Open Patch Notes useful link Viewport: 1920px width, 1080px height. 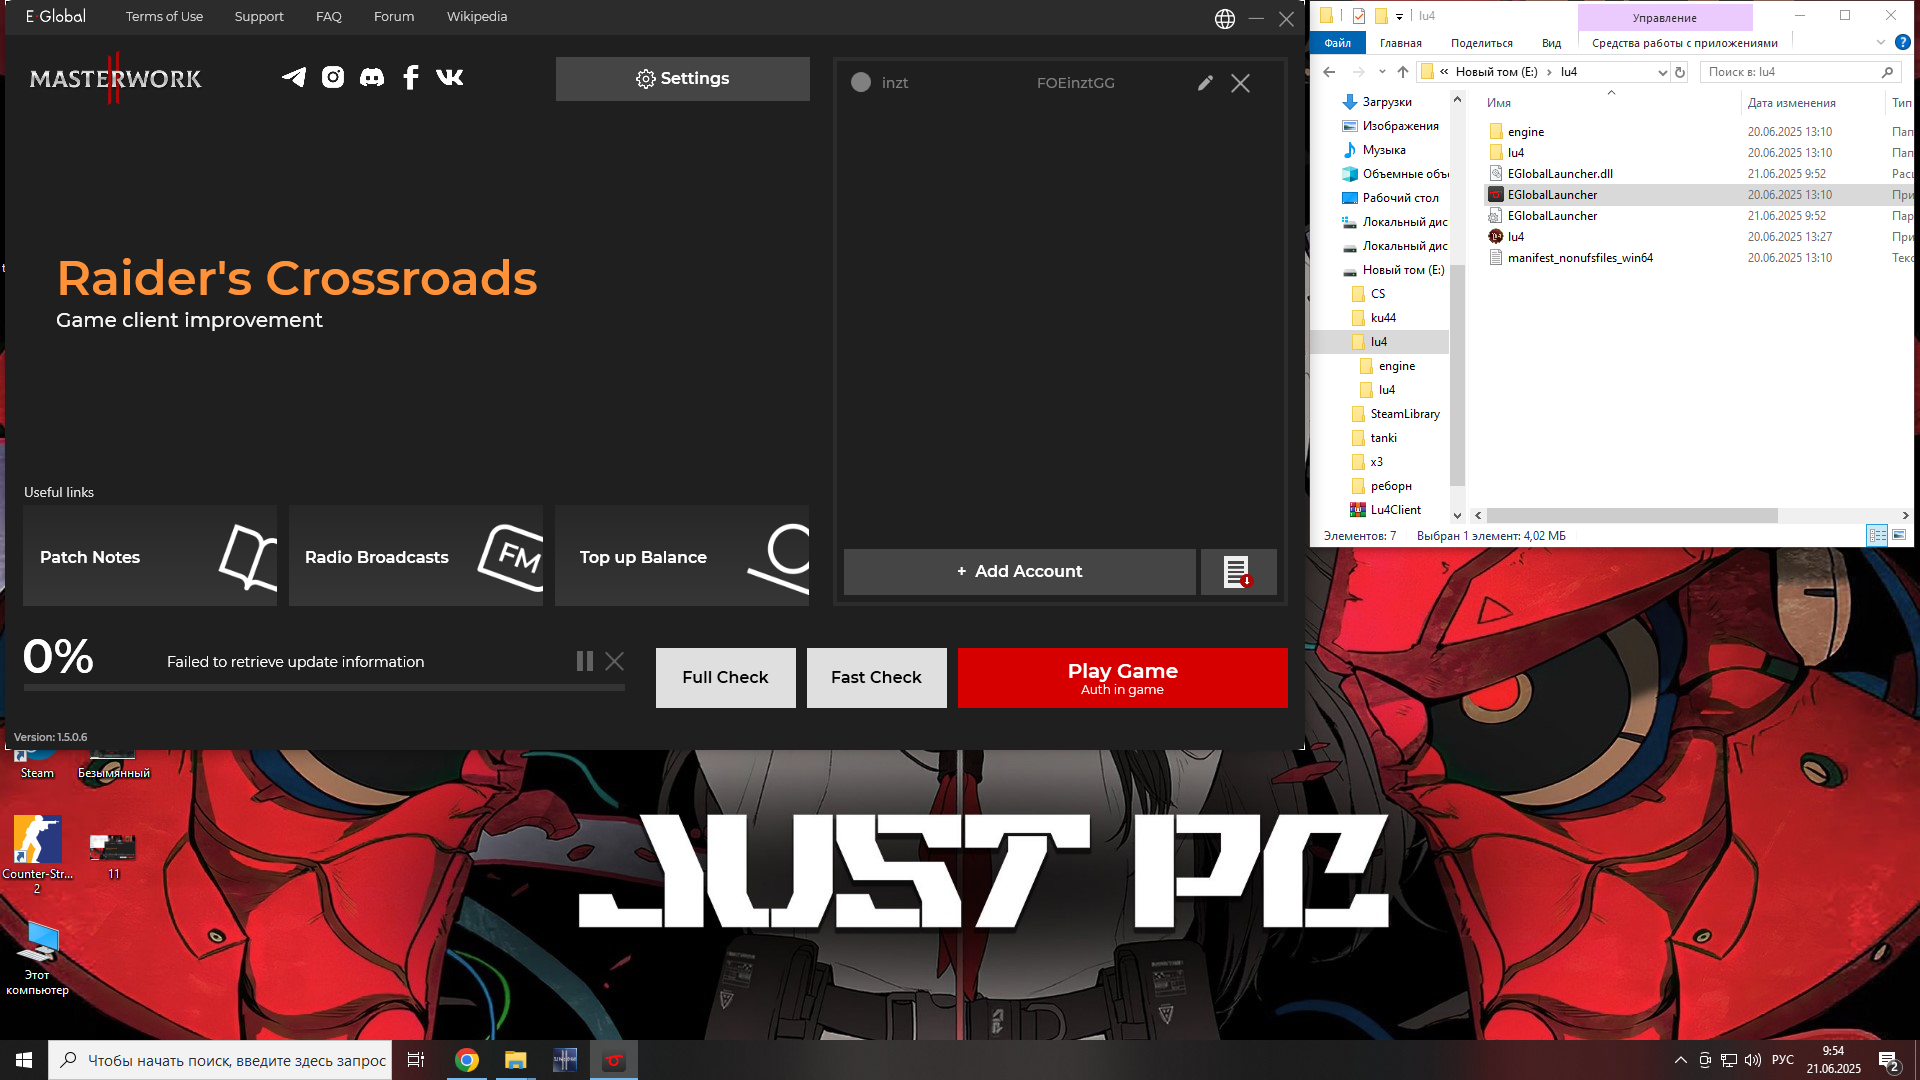click(150, 556)
